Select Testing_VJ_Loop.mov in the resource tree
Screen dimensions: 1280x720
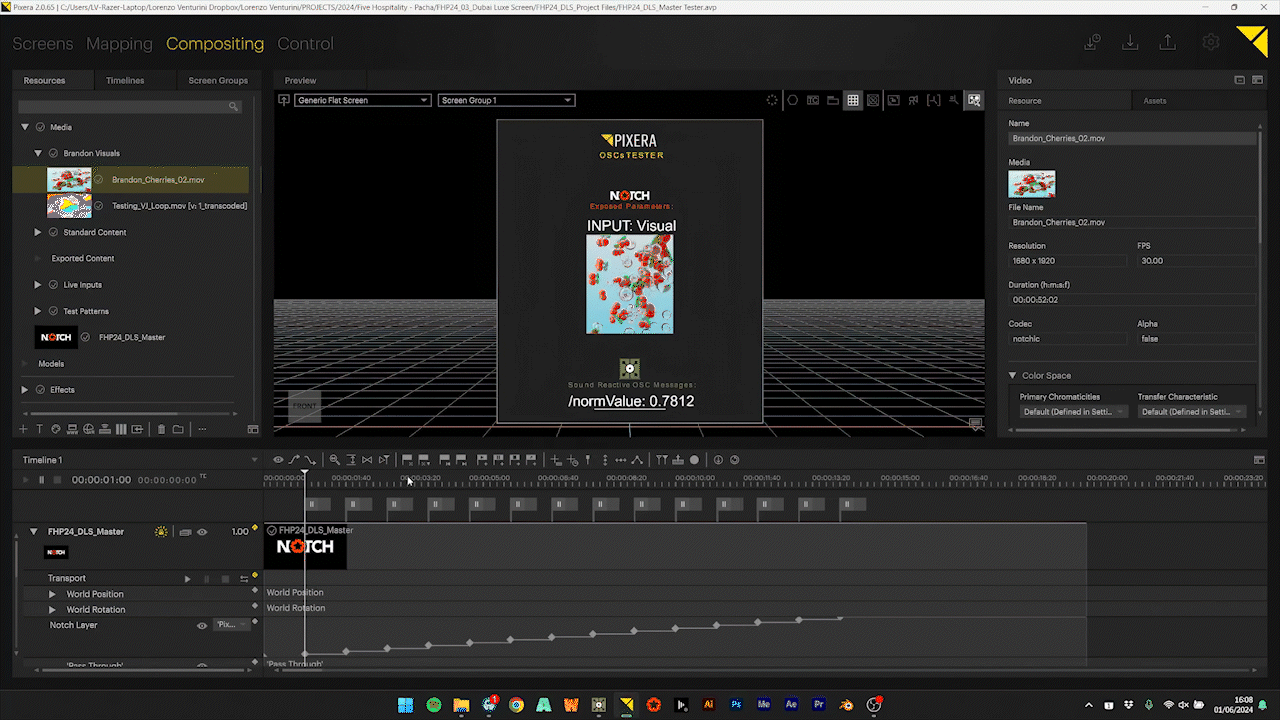pyautogui.click(x=178, y=206)
